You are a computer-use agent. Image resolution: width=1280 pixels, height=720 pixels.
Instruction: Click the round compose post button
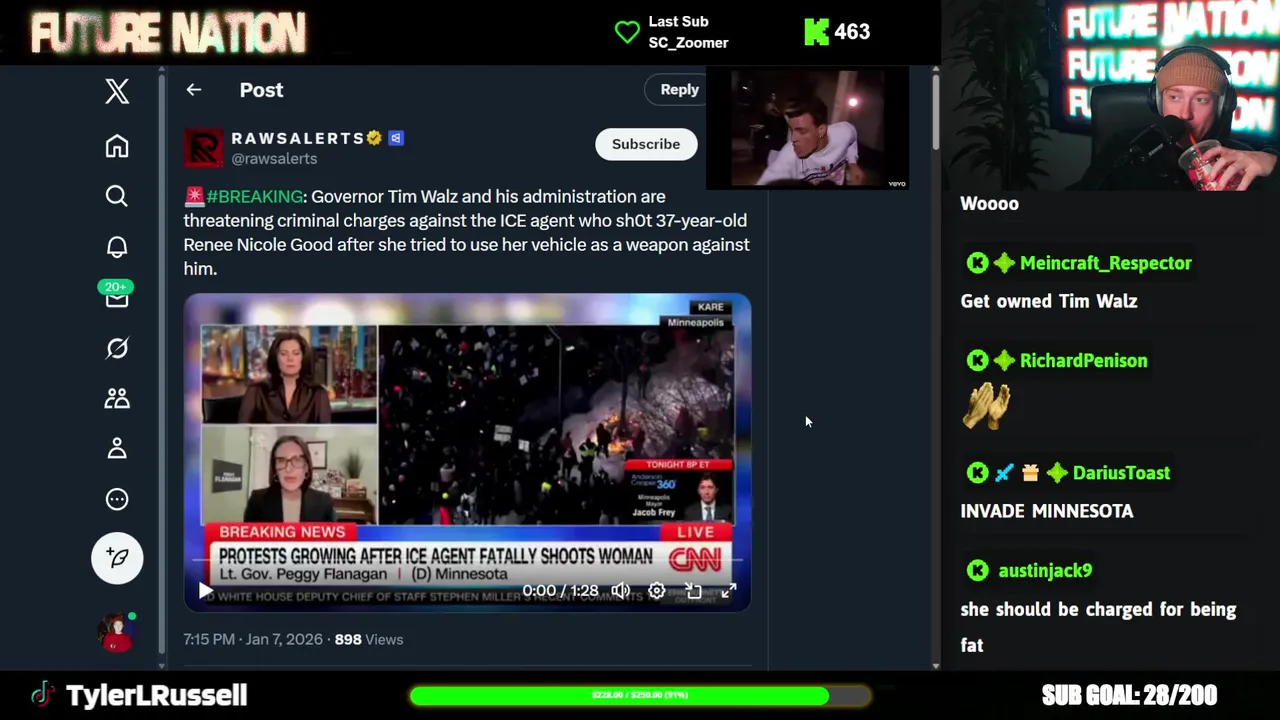pyautogui.click(x=117, y=558)
